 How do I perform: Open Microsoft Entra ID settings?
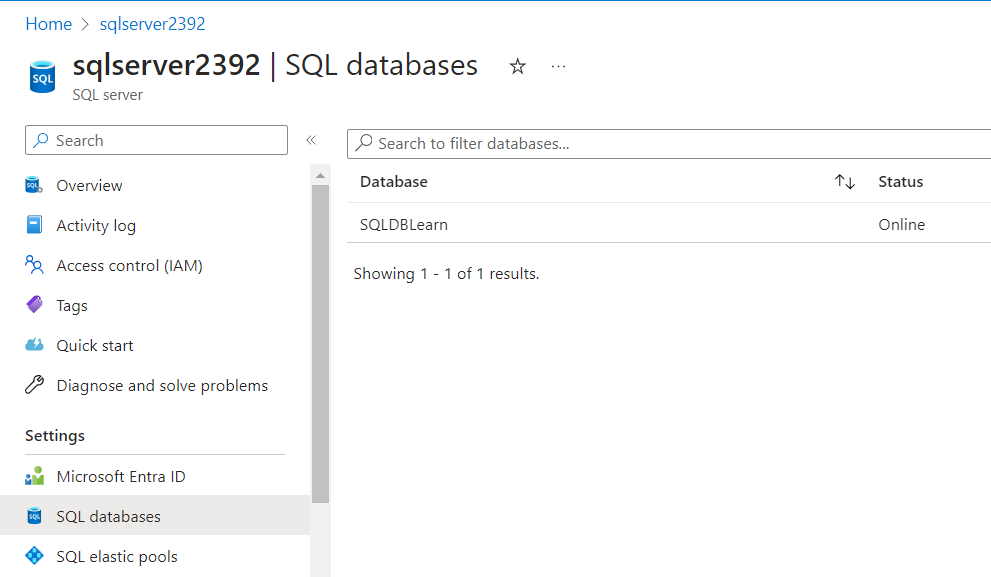121,477
